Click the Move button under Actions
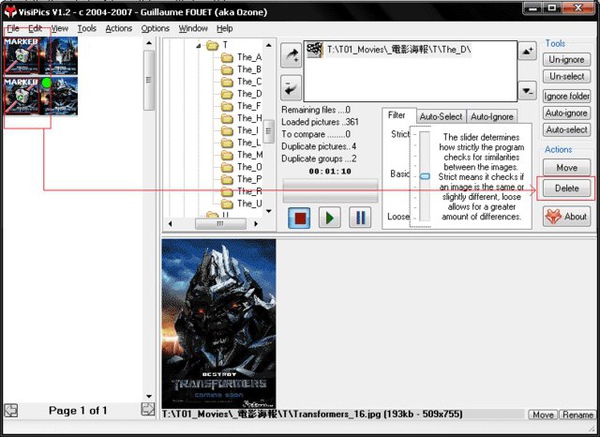 pyautogui.click(x=566, y=168)
